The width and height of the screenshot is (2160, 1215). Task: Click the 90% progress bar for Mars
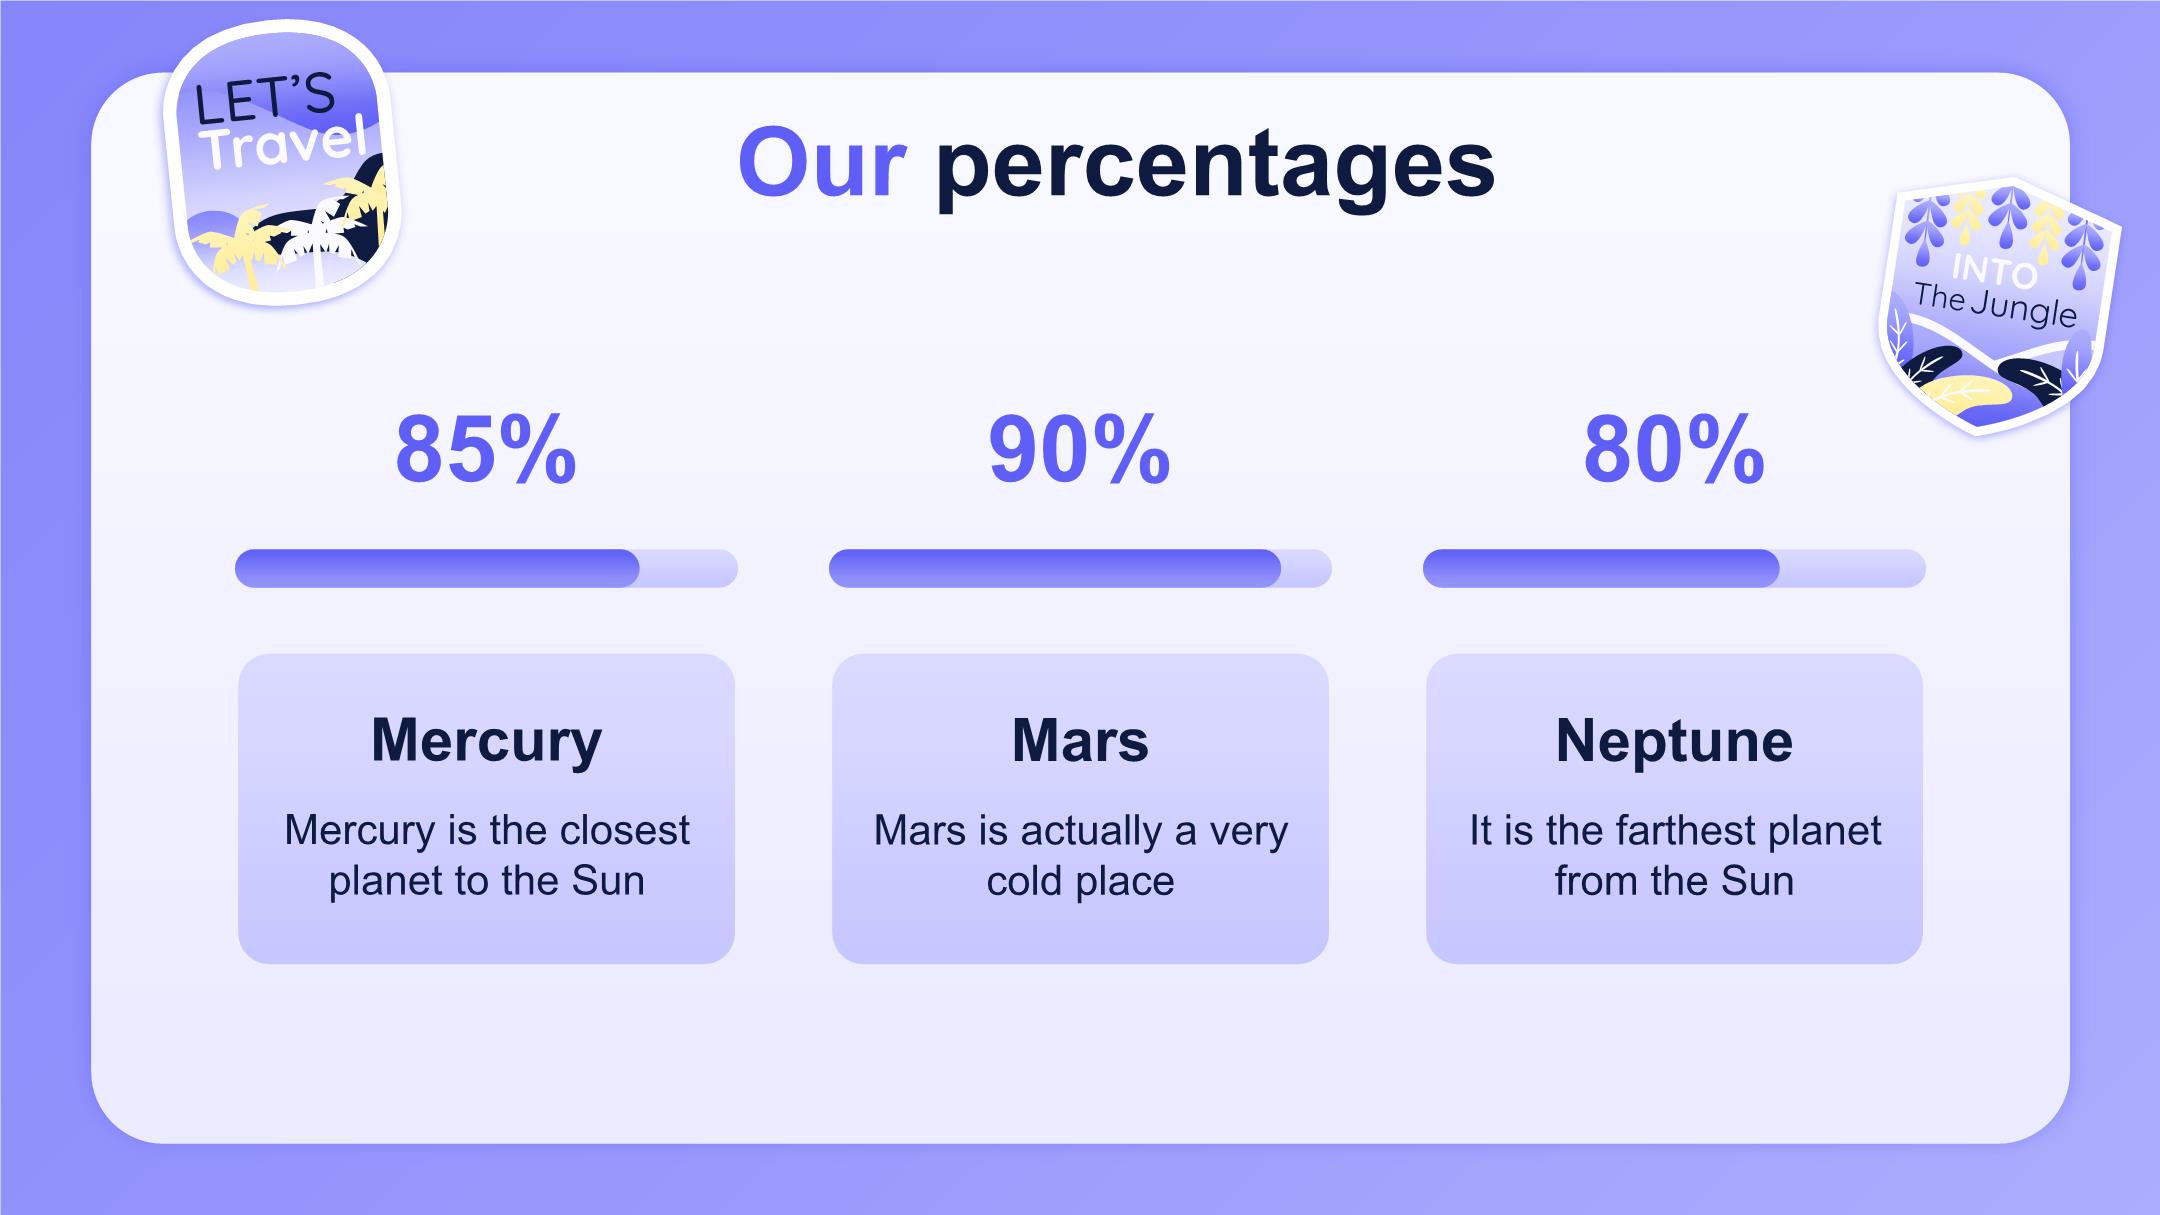(x=1080, y=568)
